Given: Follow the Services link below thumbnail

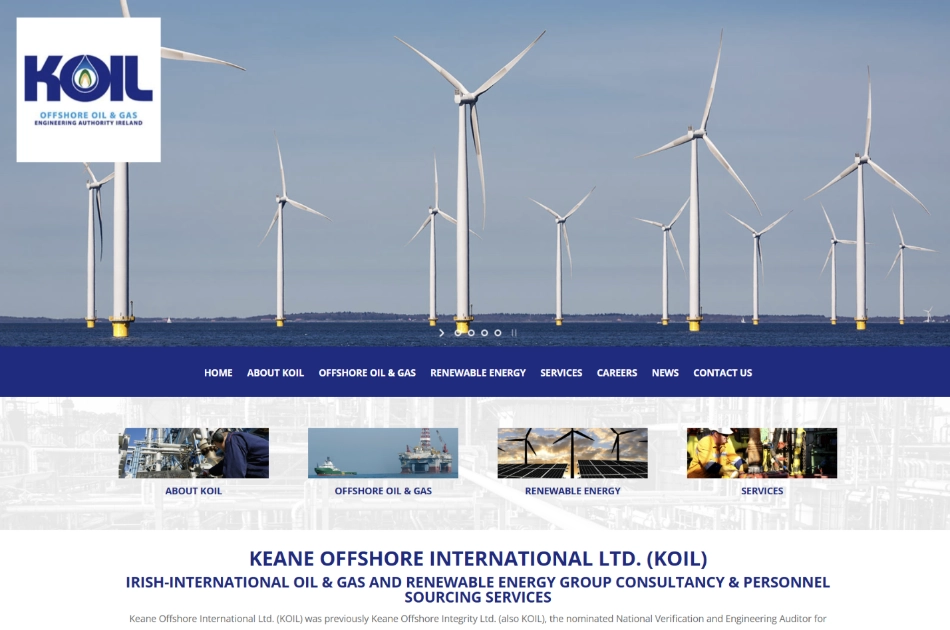Looking at the screenshot, I should pyautogui.click(x=762, y=491).
